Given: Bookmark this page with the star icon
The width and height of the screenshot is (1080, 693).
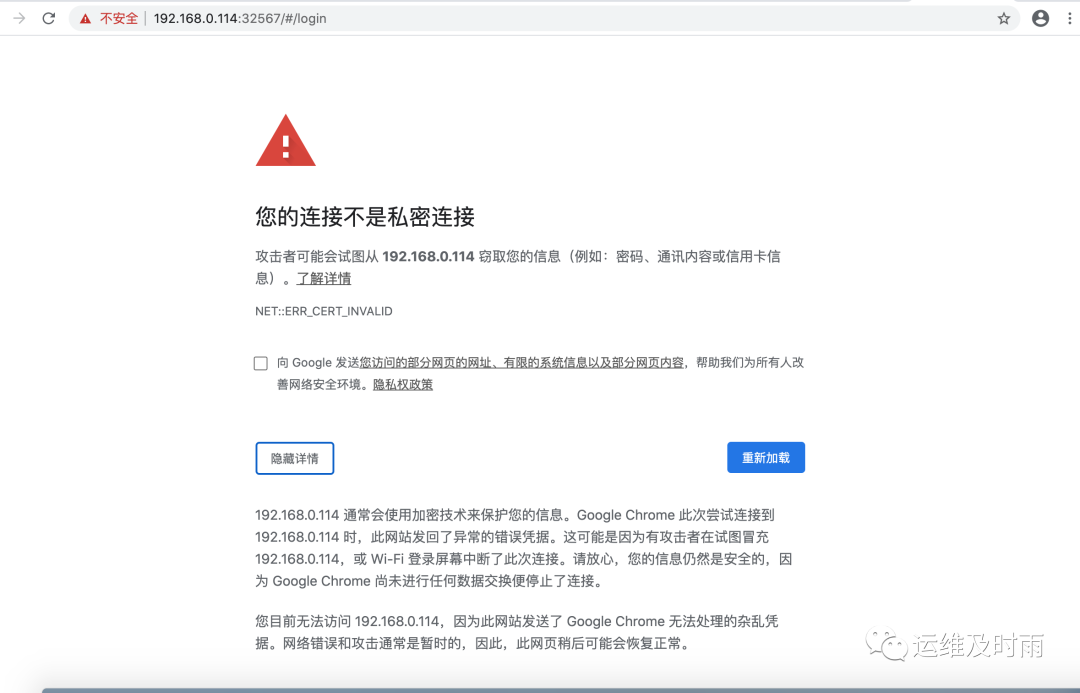Looking at the screenshot, I should tap(1004, 19).
